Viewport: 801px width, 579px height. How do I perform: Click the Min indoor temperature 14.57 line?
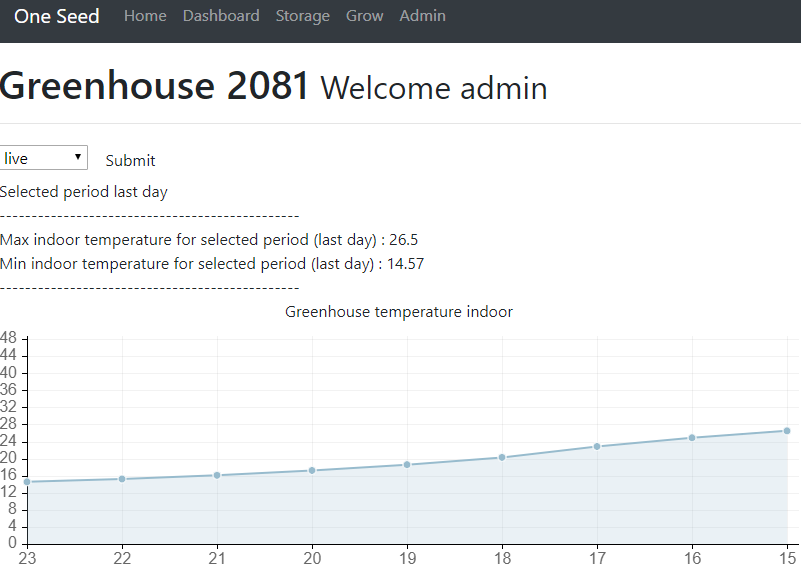212,264
